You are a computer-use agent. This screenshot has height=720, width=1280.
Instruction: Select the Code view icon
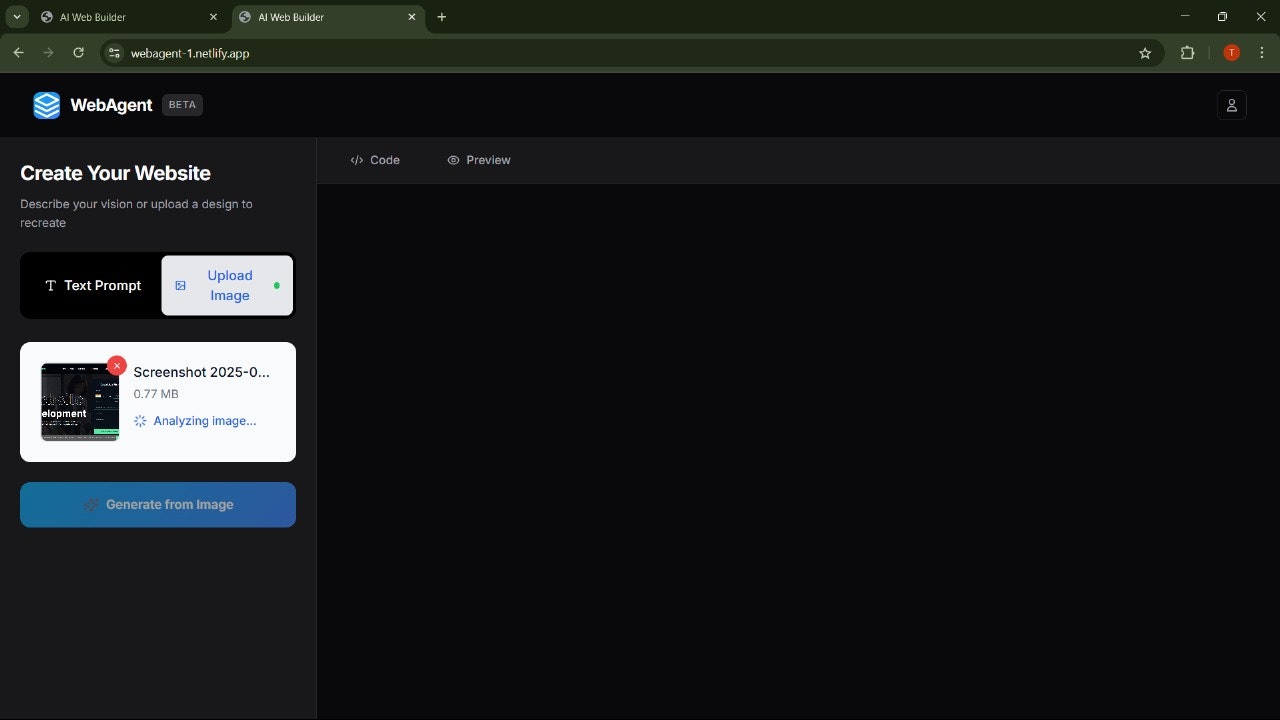tap(357, 160)
